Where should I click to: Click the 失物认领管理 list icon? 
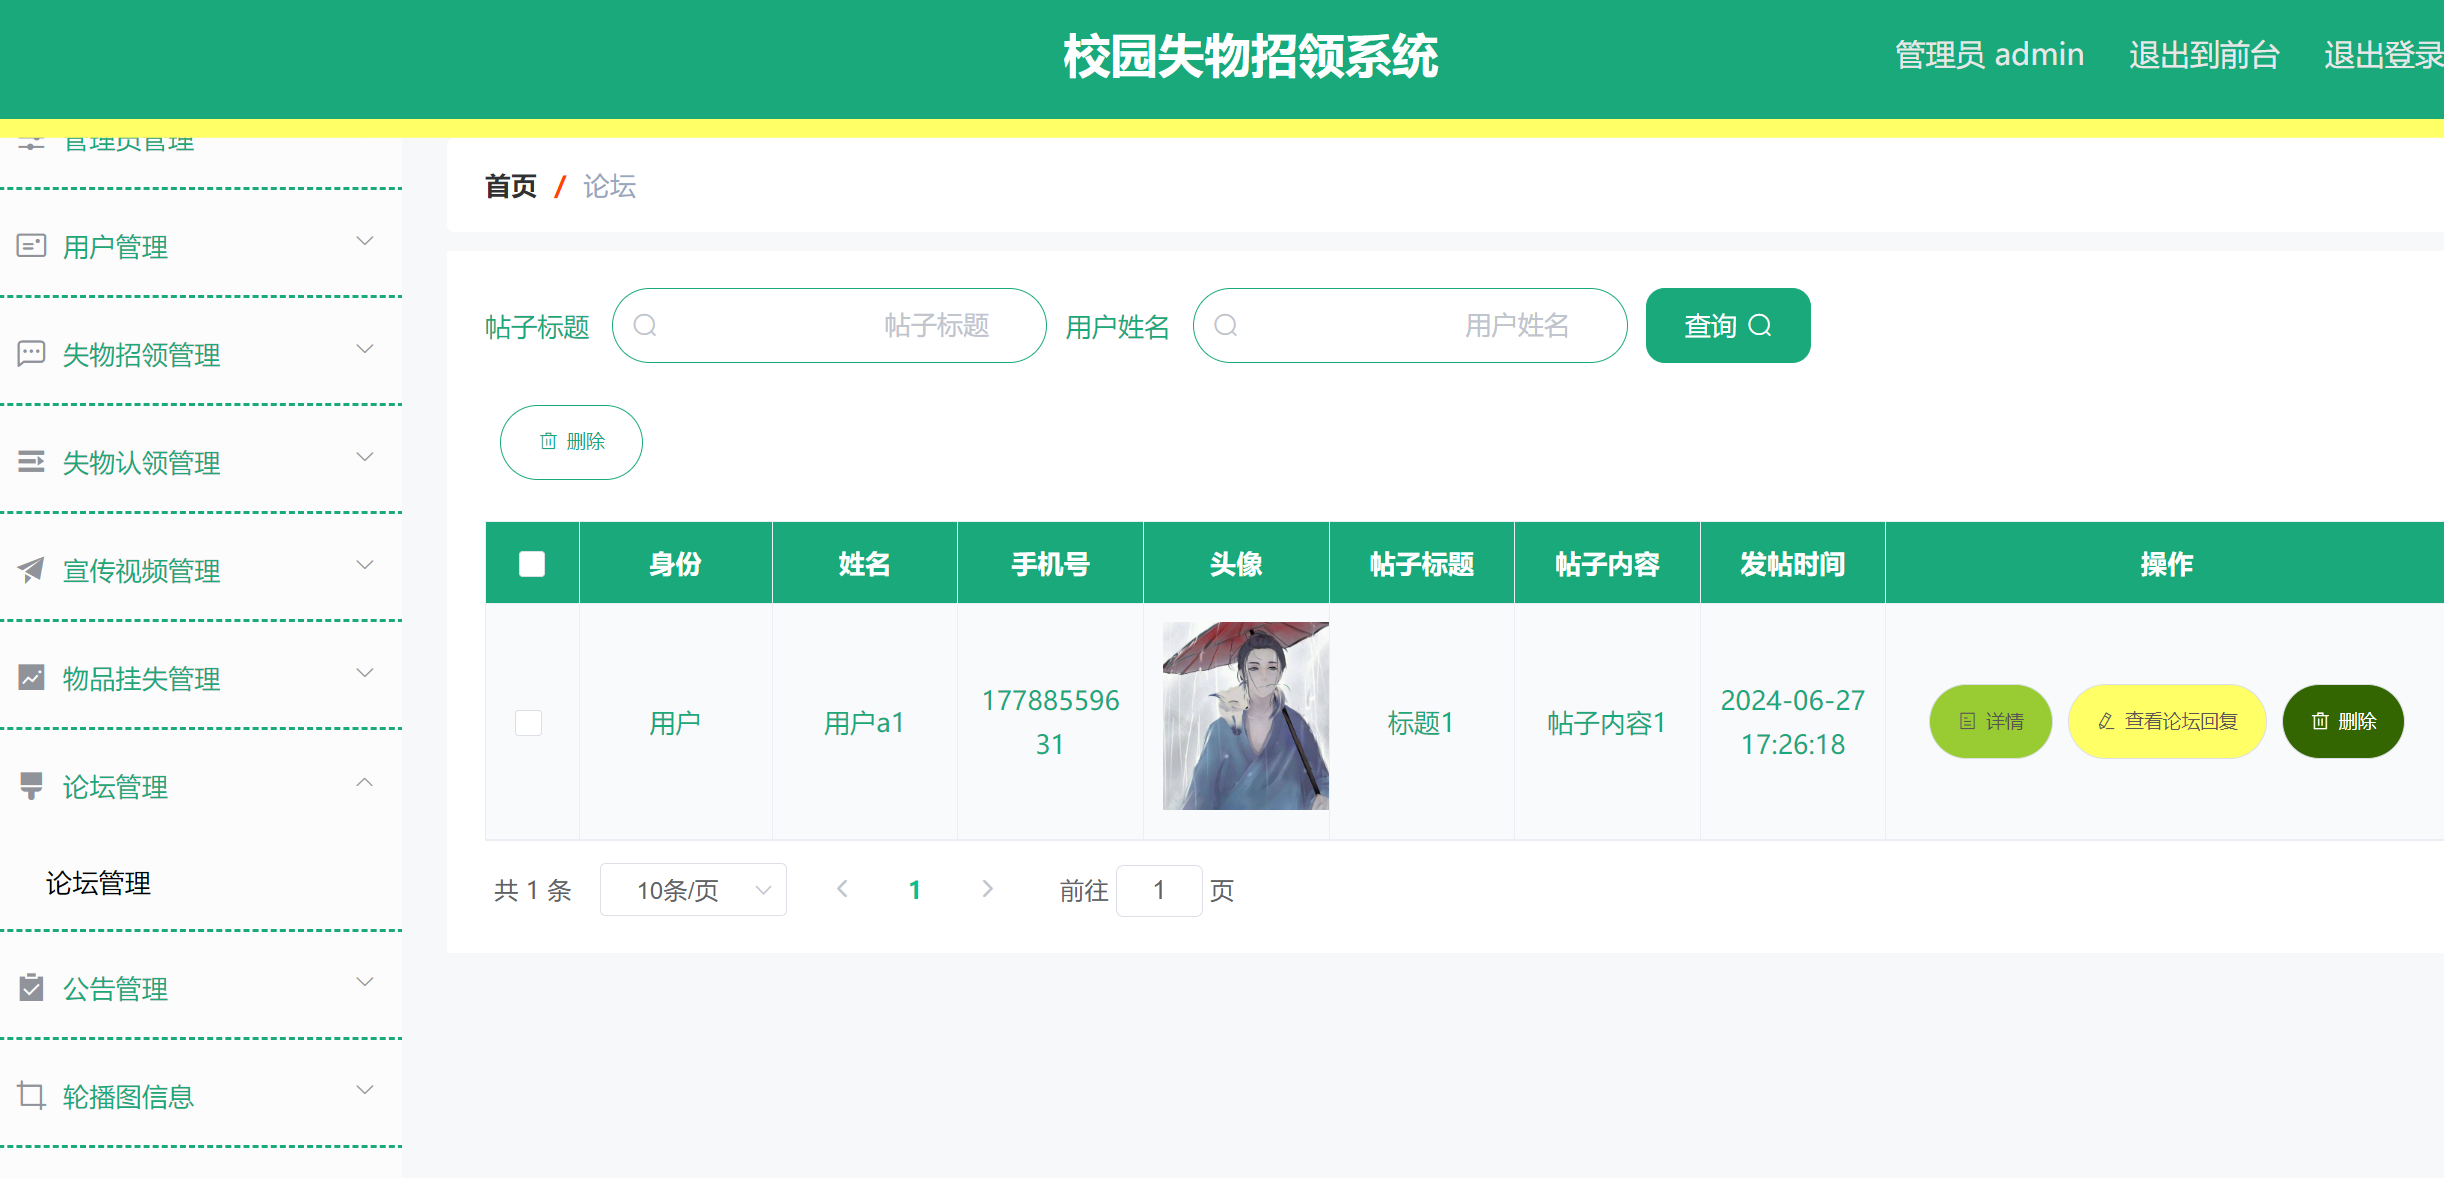click(x=32, y=462)
